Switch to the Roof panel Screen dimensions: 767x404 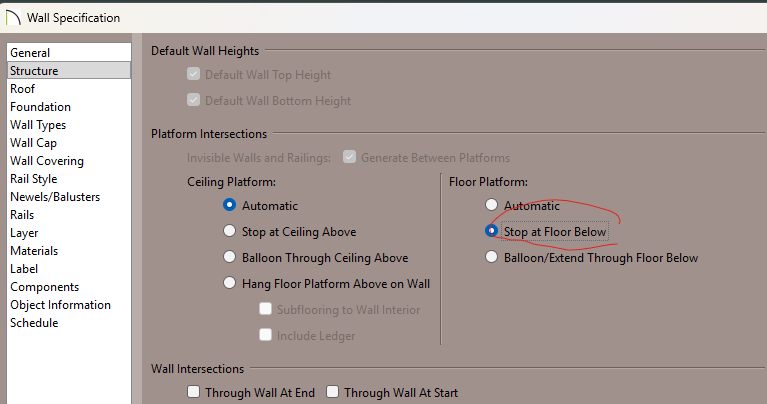pyautogui.click(x=23, y=89)
